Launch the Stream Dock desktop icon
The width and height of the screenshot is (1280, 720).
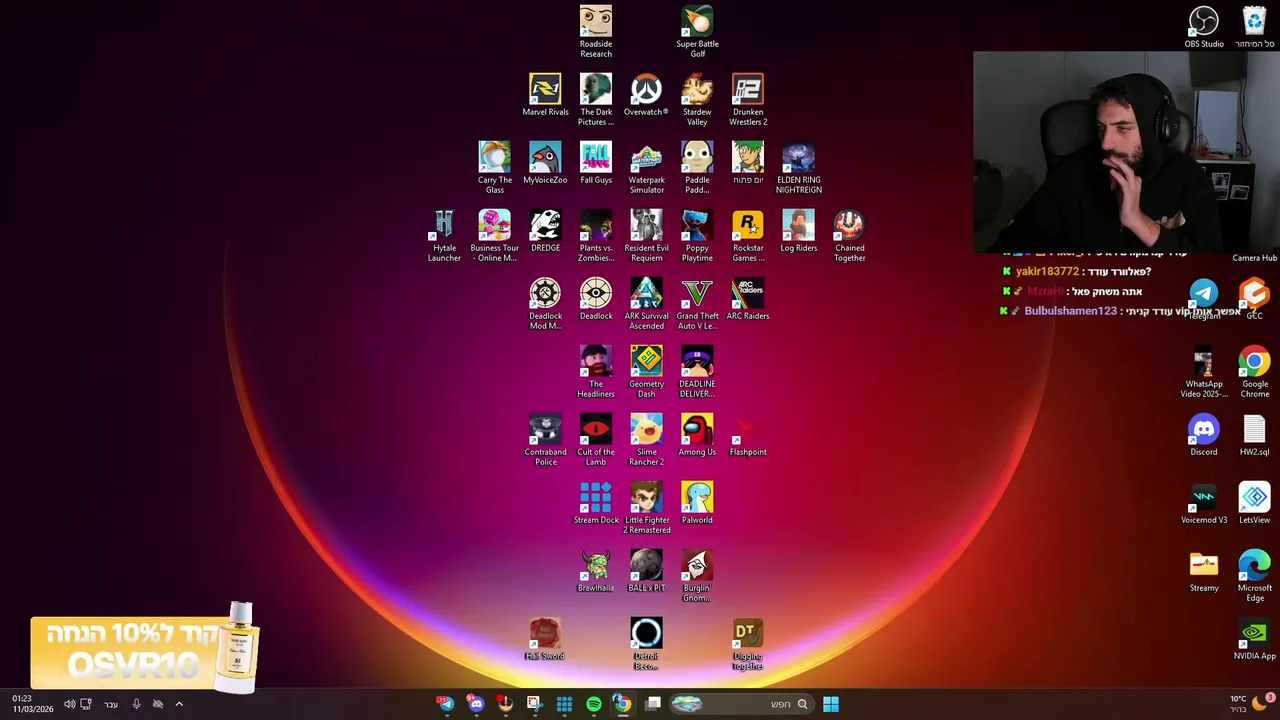click(x=596, y=503)
